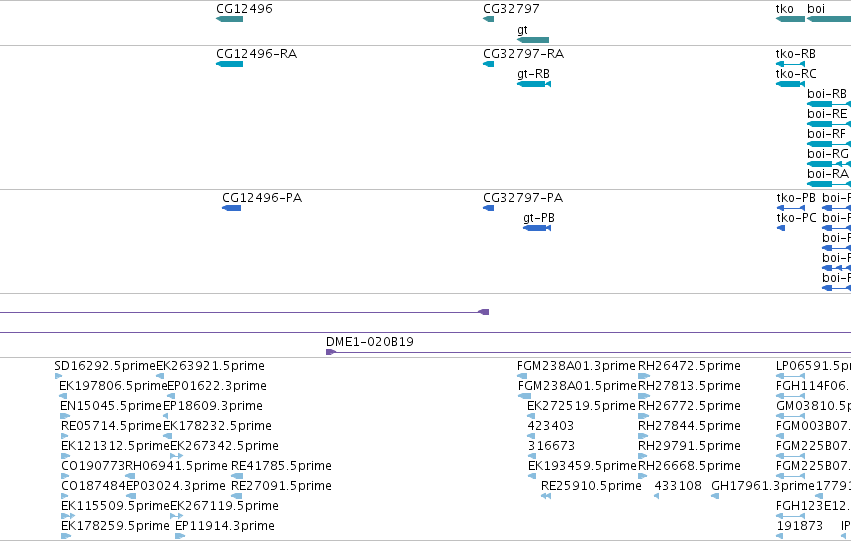Click the tko-RB transcript glyph
The image size is (851, 541).
[x=790, y=64]
